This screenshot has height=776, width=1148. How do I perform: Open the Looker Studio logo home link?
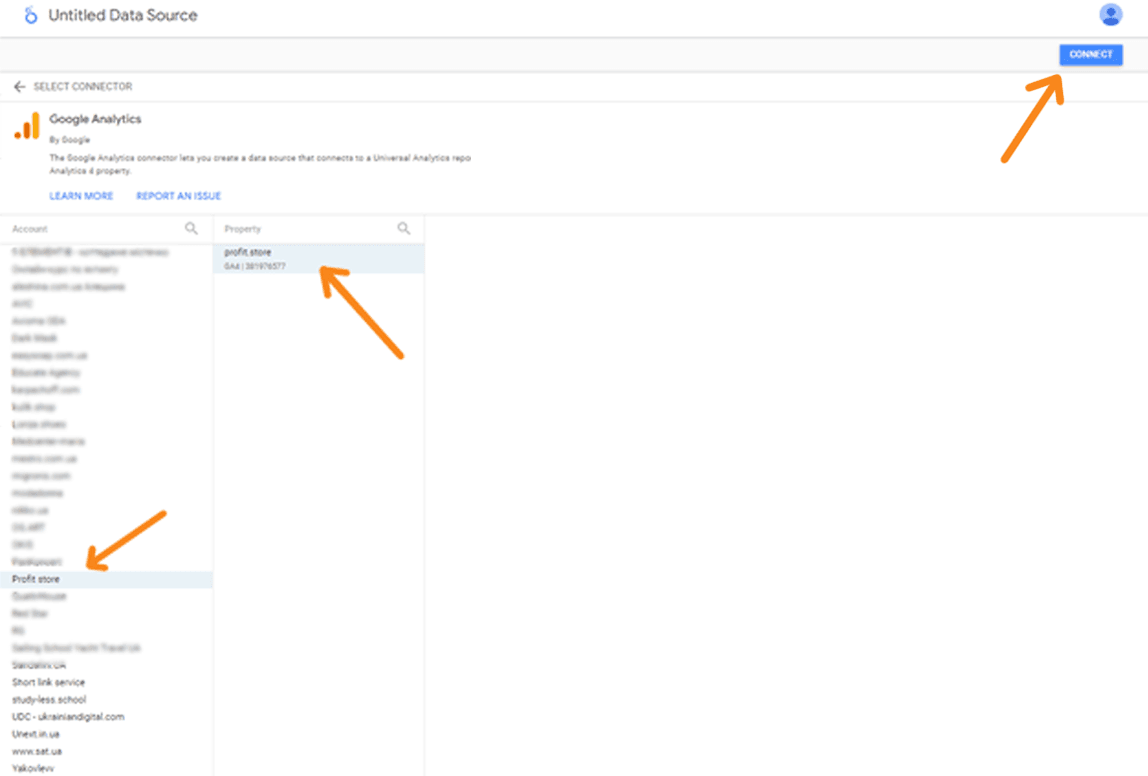pos(31,15)
